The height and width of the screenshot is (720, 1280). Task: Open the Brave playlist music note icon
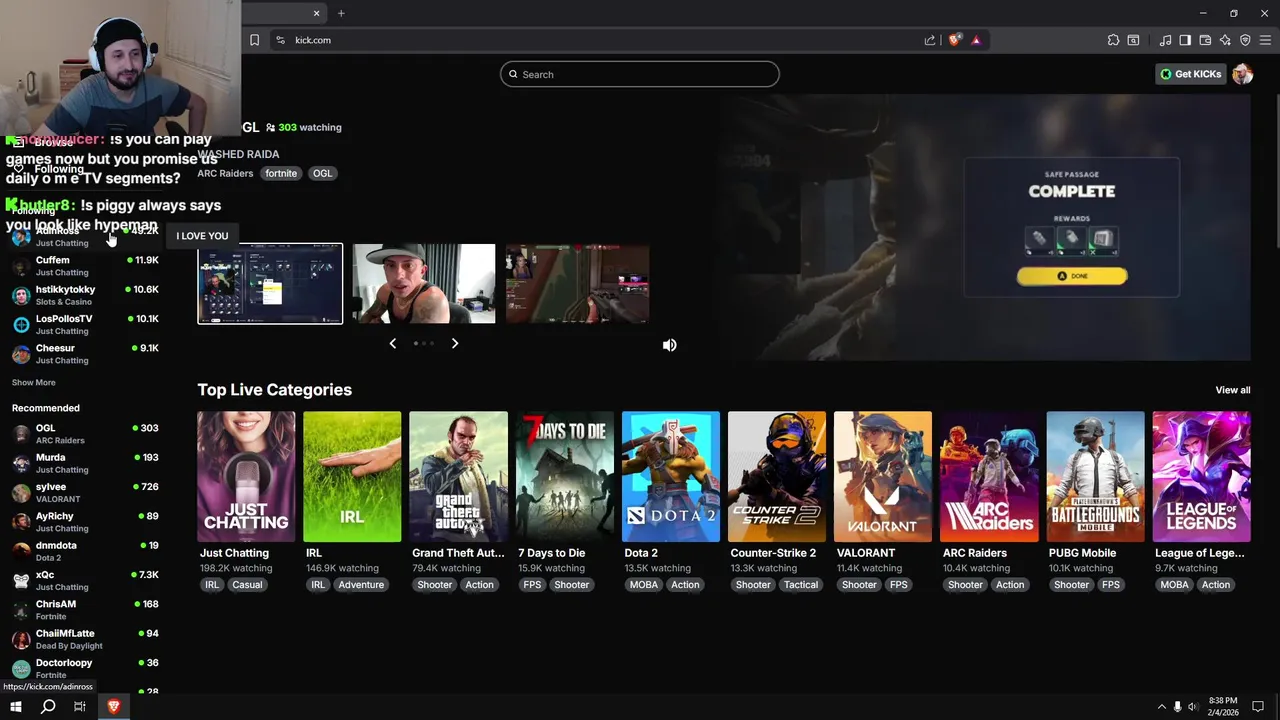[1165, 40]
